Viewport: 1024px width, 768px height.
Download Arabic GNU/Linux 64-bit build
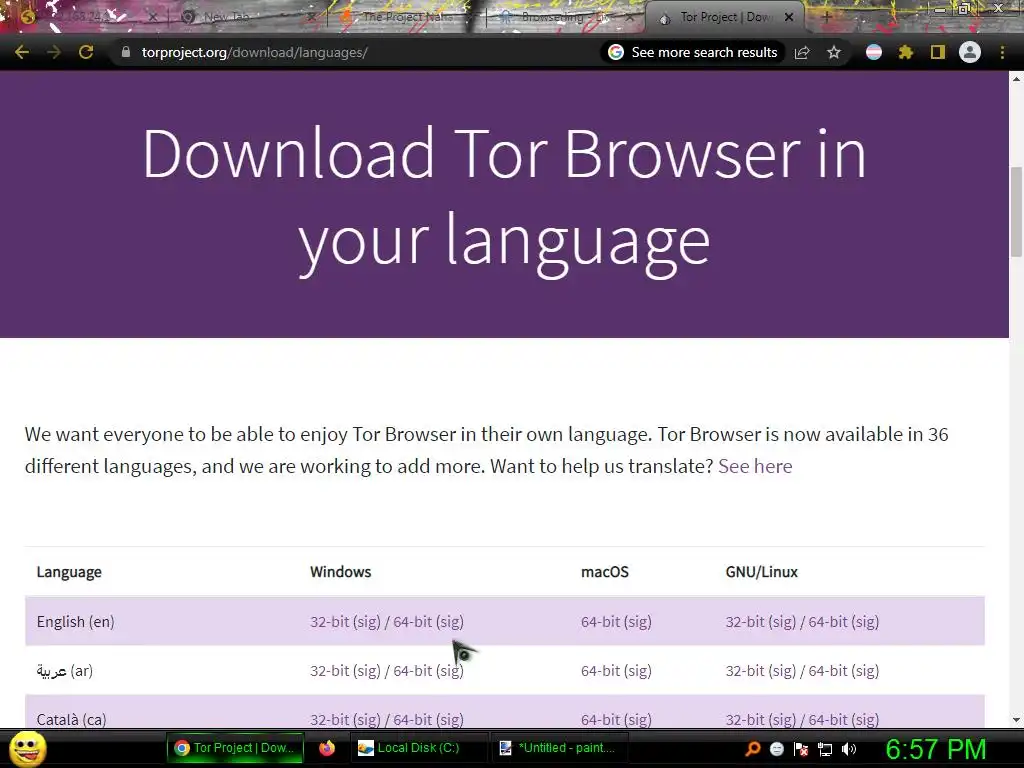tap(828, 671)
